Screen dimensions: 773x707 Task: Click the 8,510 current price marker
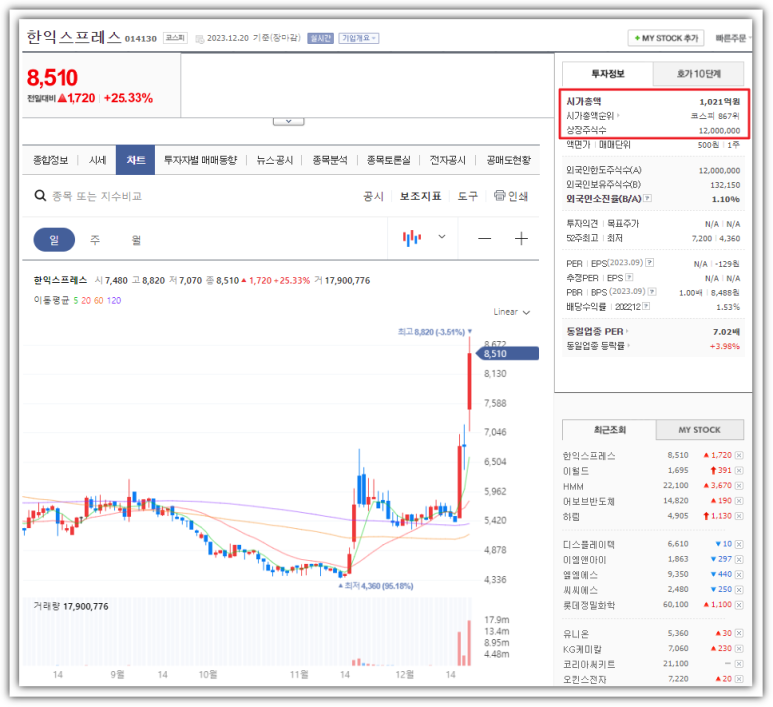pos(508,354)
